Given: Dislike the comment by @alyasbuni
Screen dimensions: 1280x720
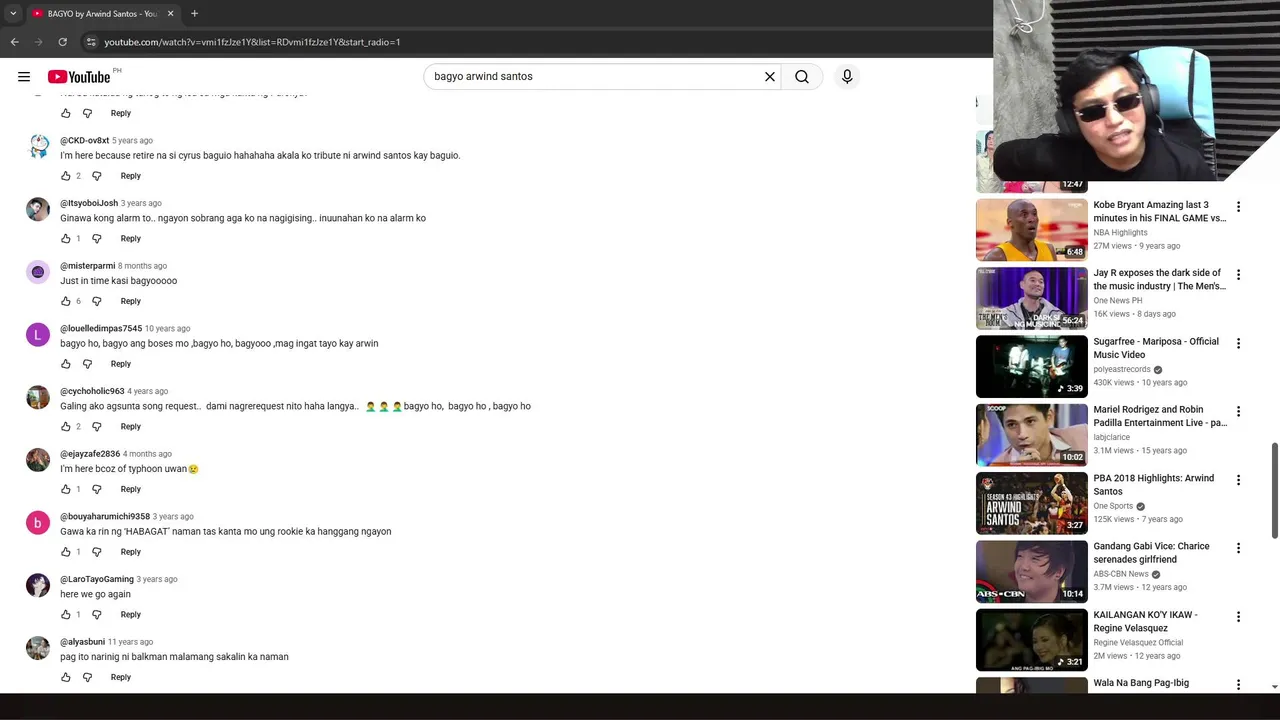Looking at the screenshot, I should click(87, 677).
